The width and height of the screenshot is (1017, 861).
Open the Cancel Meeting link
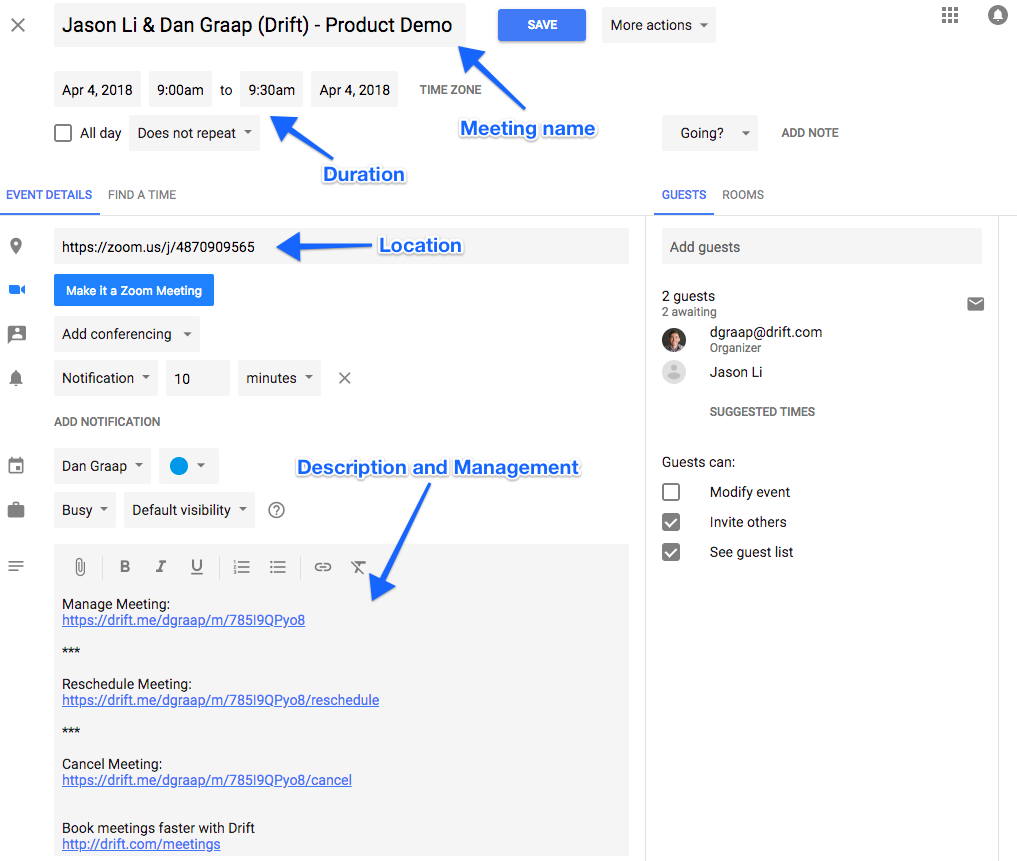click(x=207, y=780)
